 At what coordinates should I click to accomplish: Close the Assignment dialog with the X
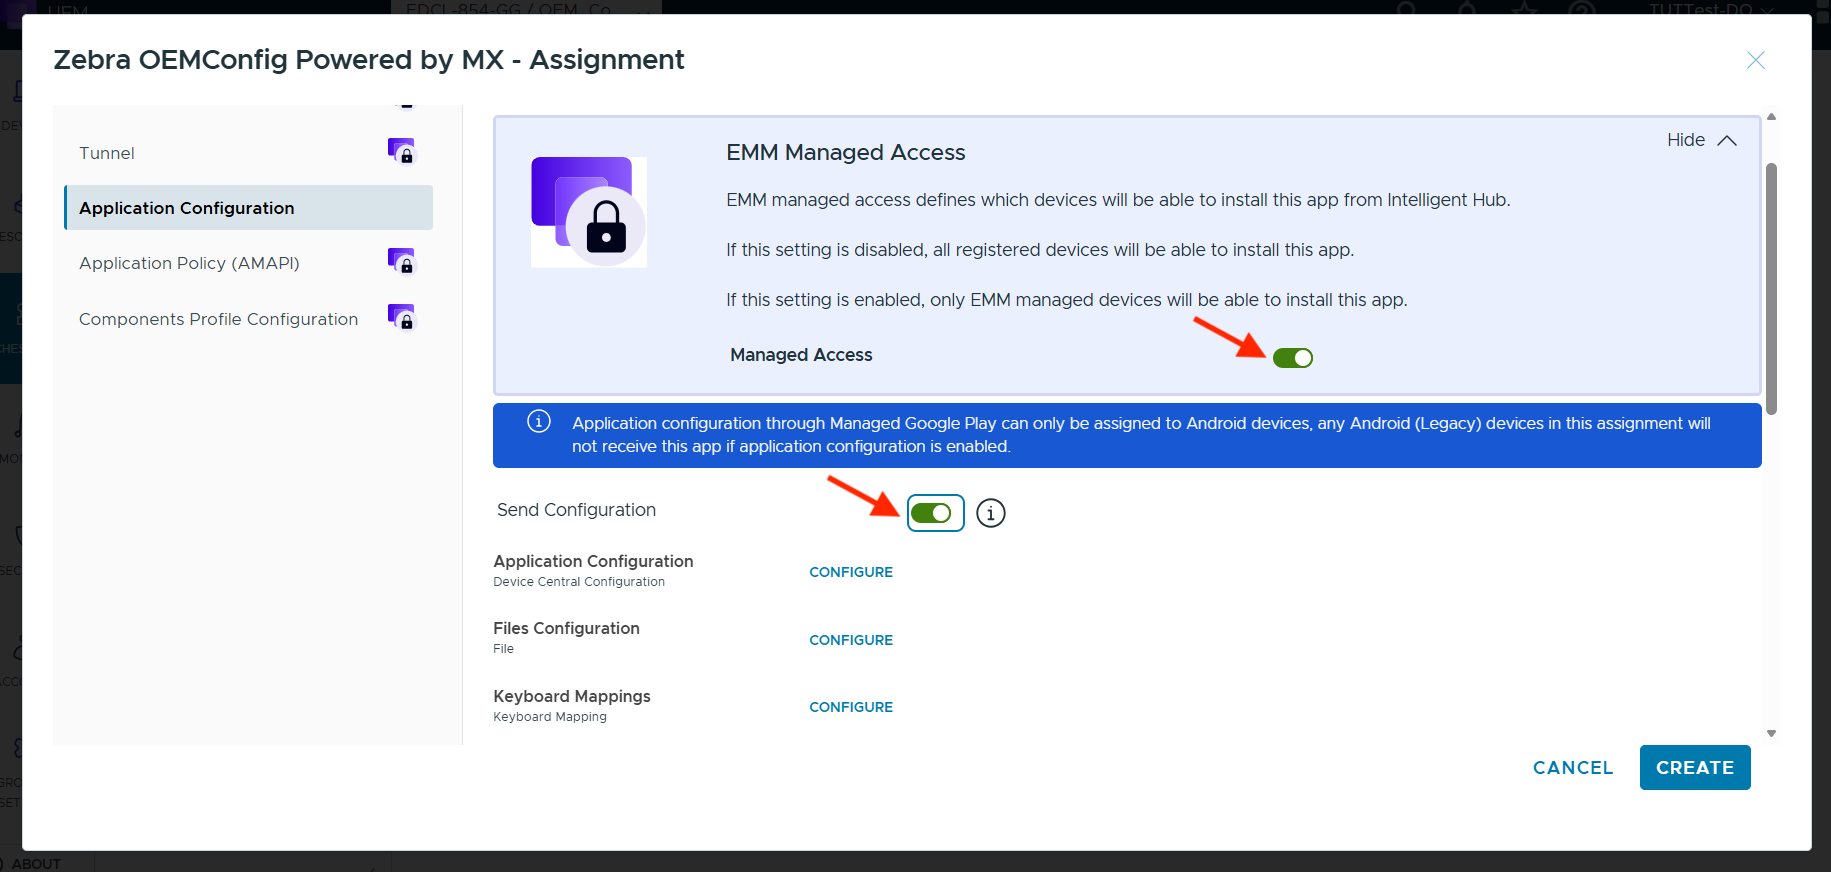point(1755,60)
